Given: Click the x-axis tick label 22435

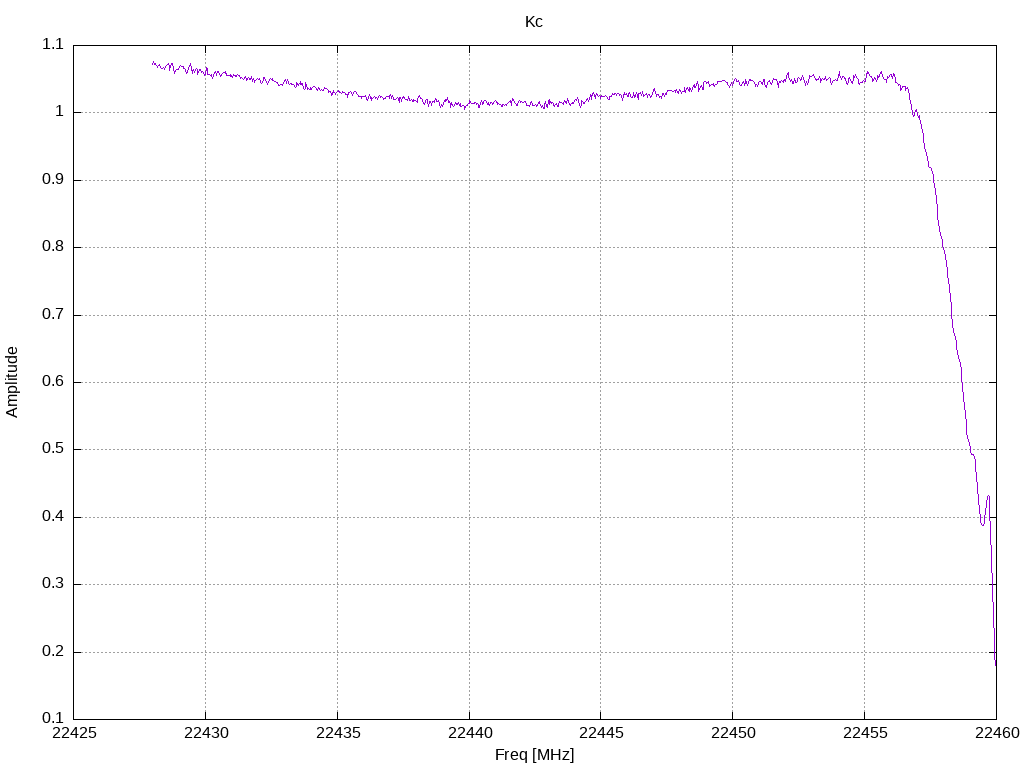Looking at the screenshot, I should pos(338,733).
